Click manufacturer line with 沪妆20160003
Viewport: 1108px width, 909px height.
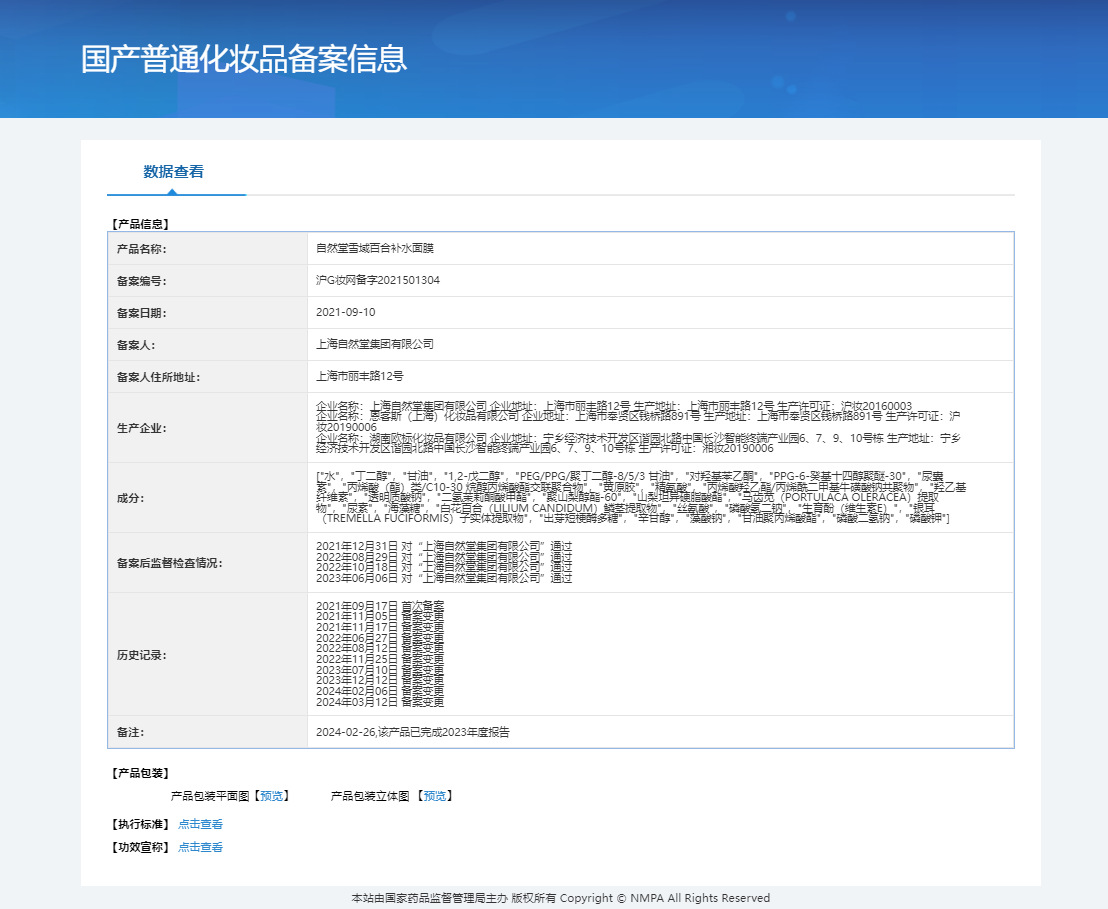point(614,406)
